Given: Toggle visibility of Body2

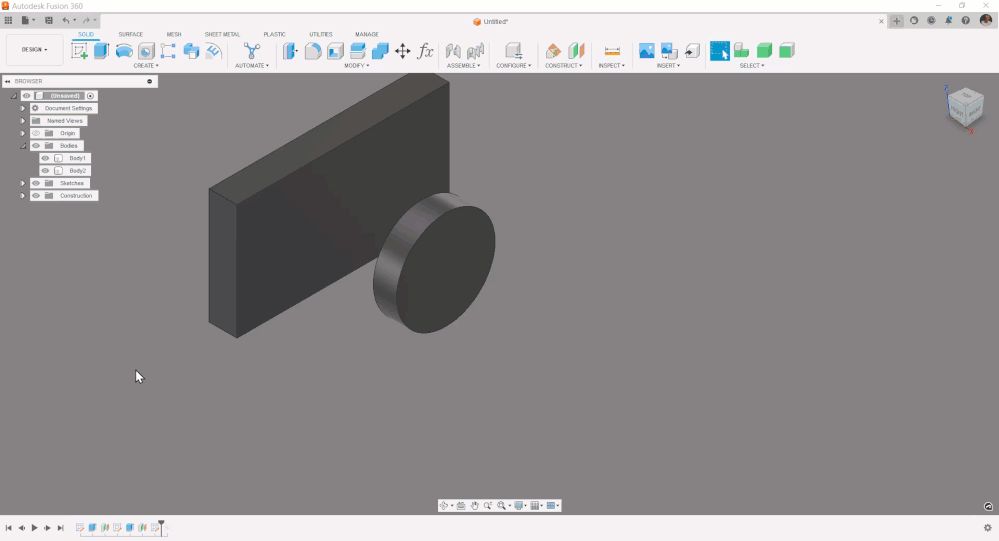Looking at the screenshot, I should pos(45,171).
